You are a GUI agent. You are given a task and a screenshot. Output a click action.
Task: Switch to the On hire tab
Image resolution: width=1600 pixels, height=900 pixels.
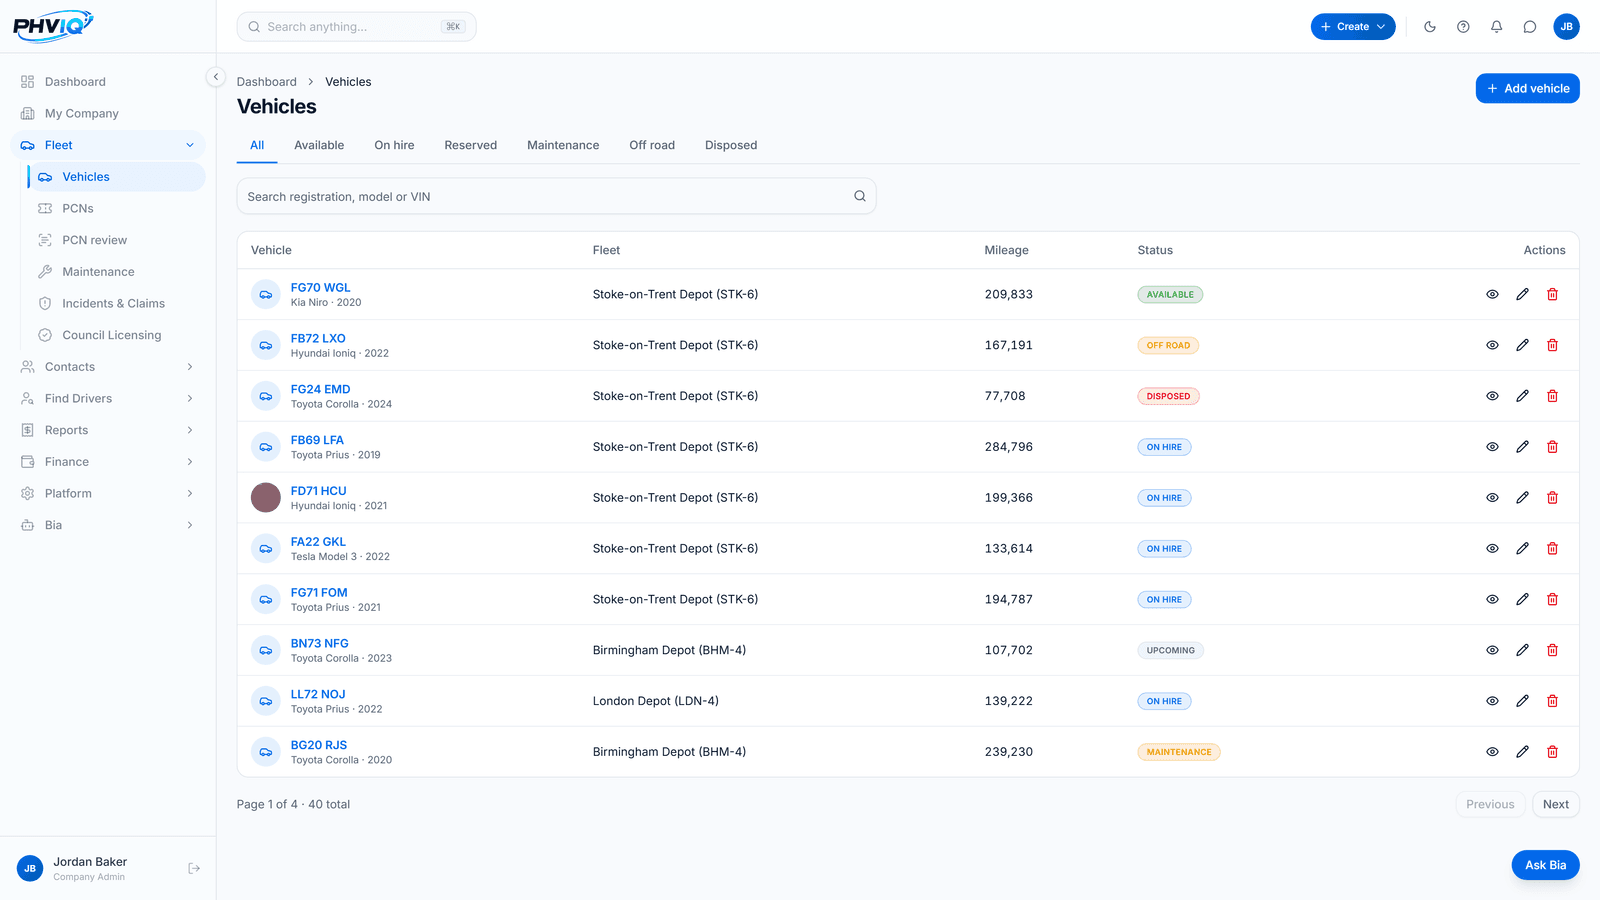(394, 145)
